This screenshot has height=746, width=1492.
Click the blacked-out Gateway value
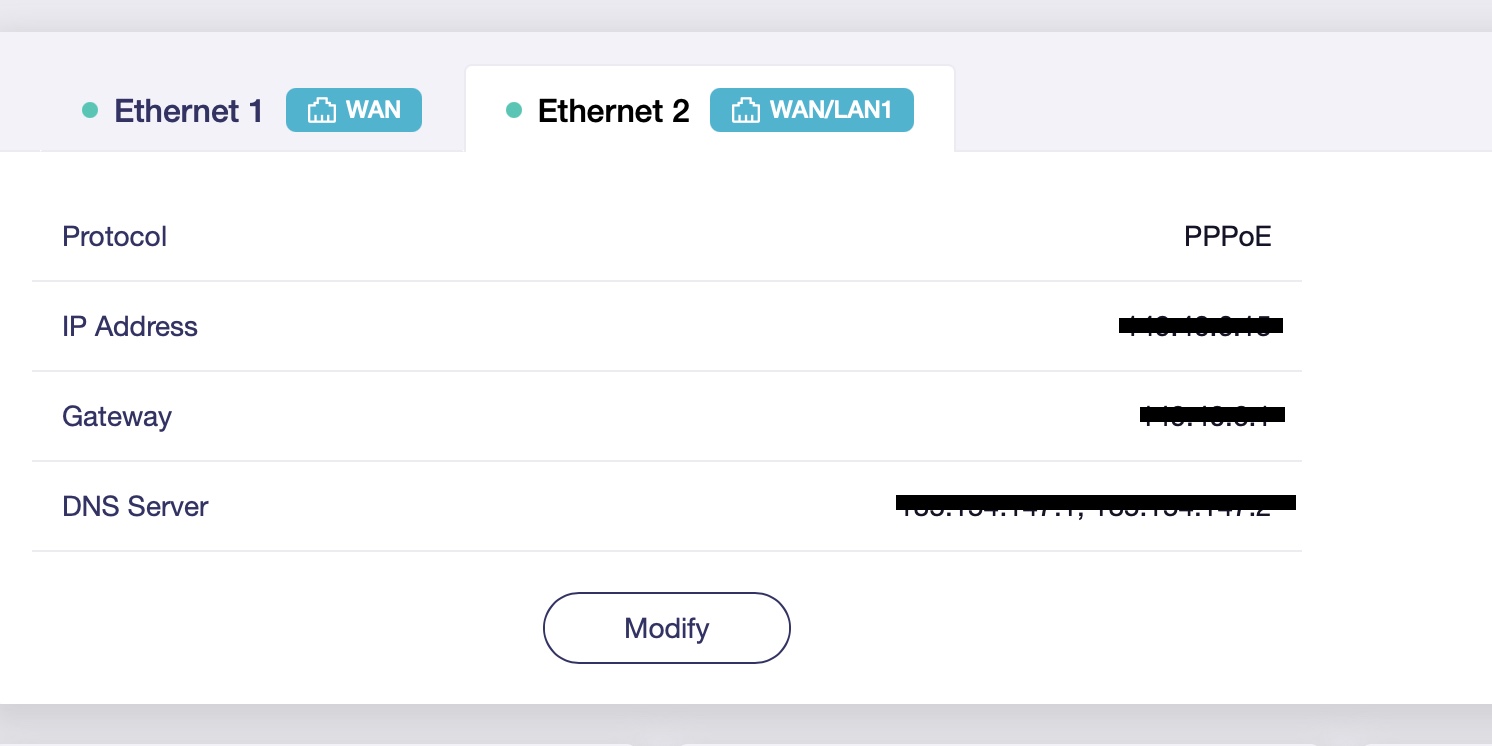[x=1212, y=414]
